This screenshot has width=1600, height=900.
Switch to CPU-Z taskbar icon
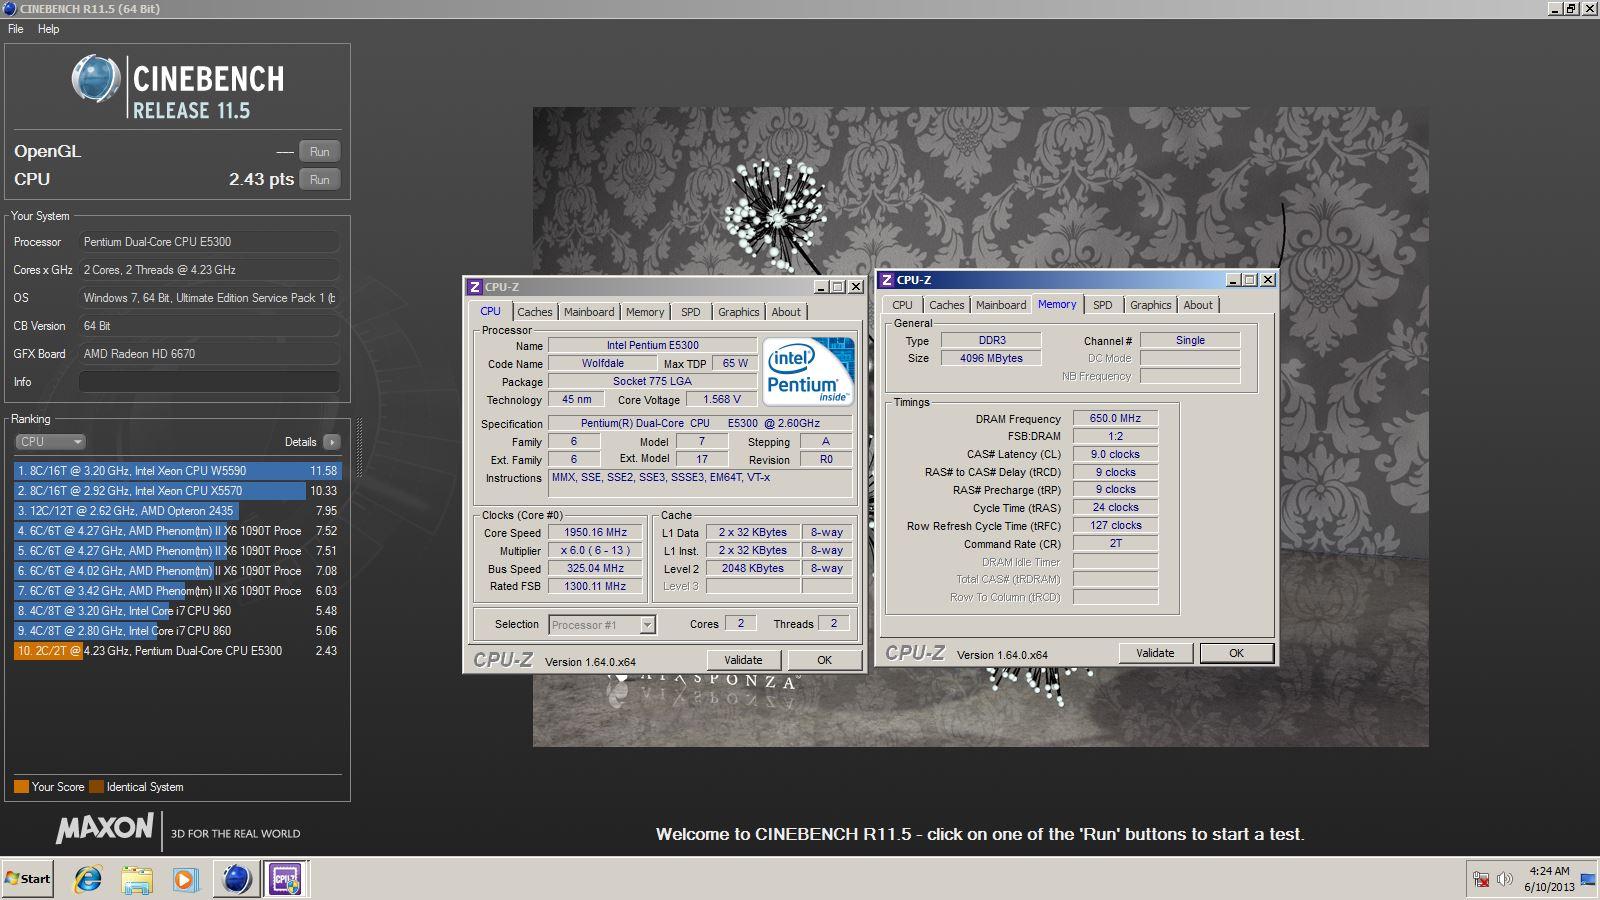tap(286, 879)
